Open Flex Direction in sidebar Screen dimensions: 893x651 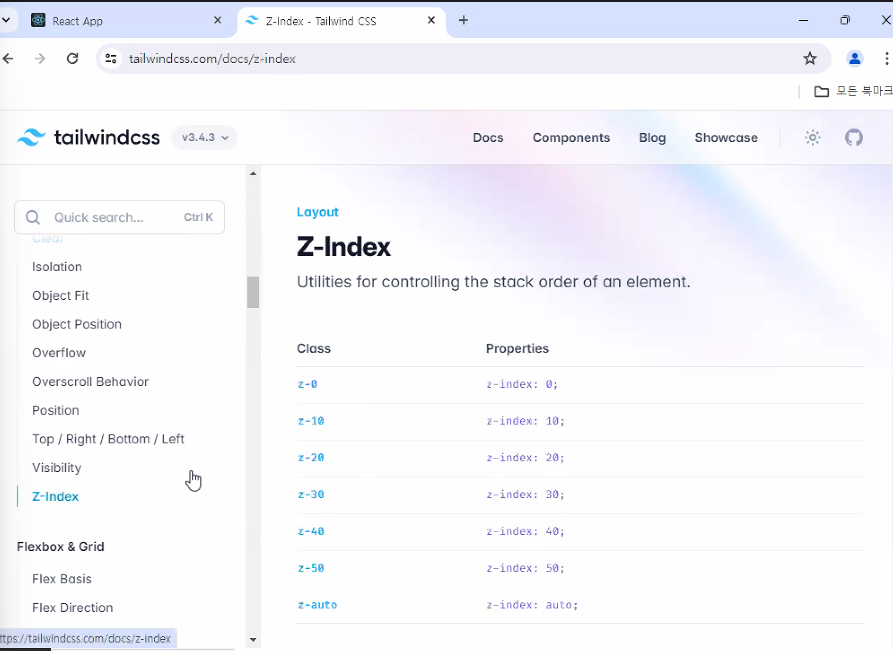[x=72, y=608]
